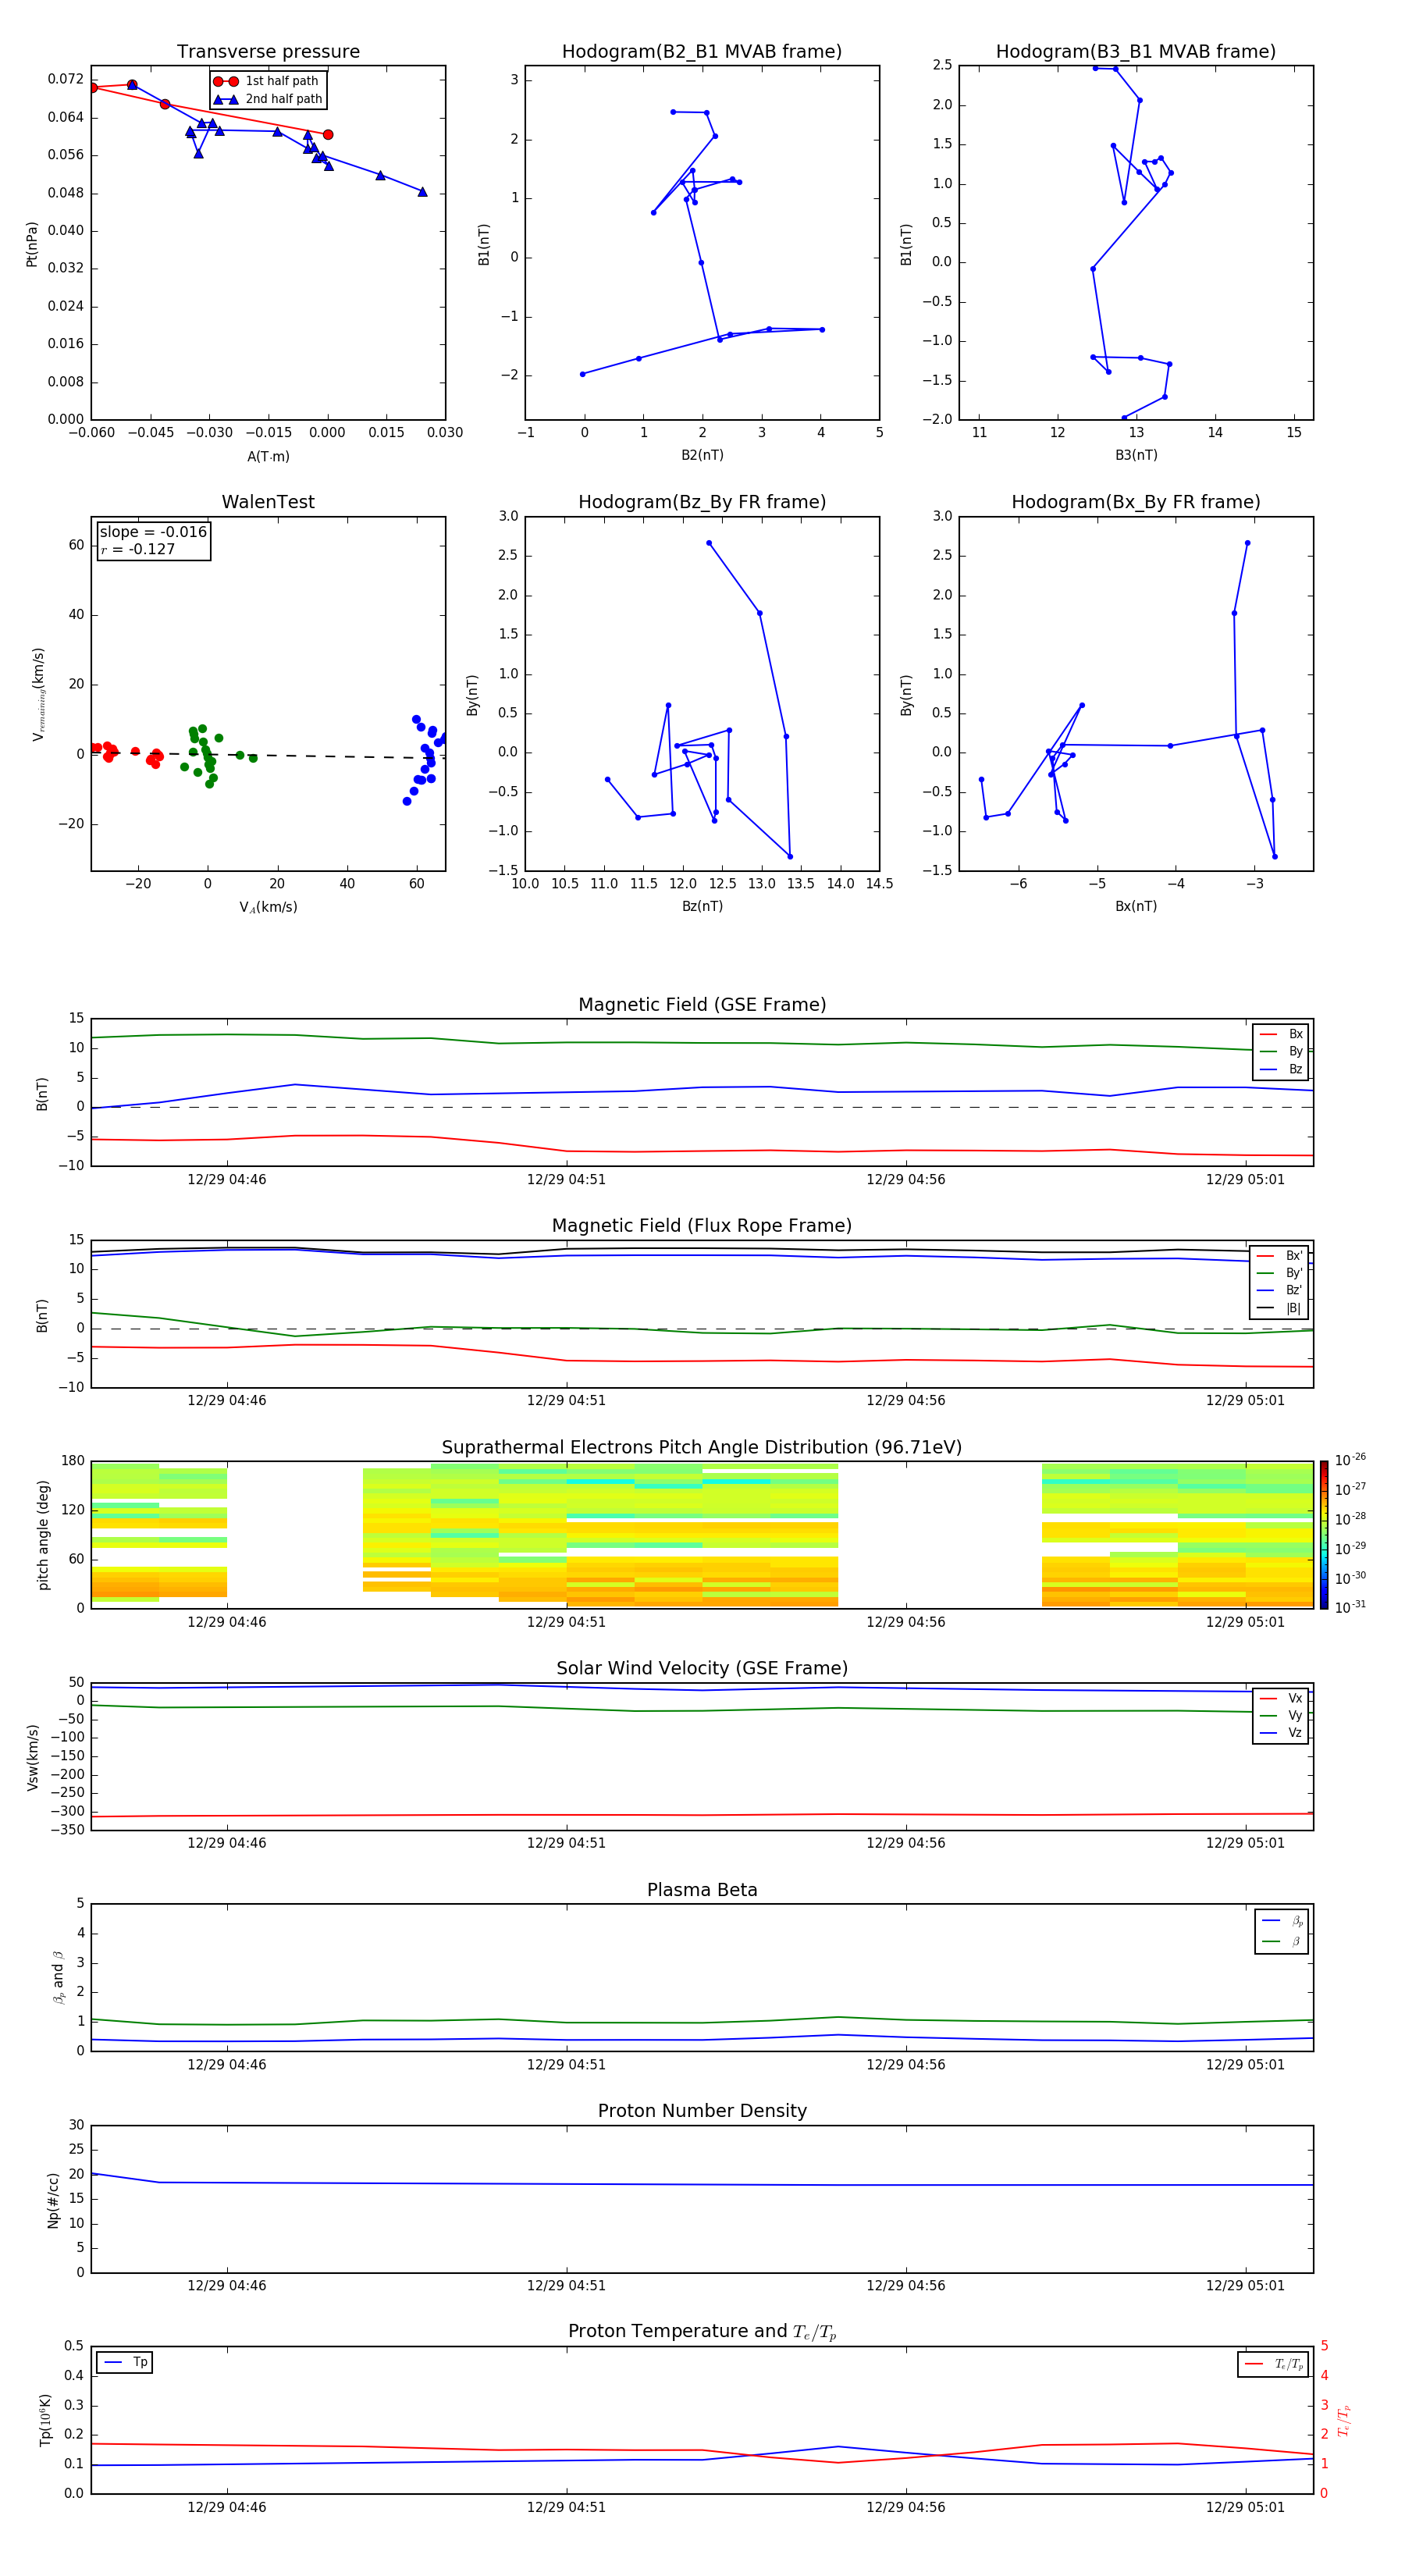Click the 'Solar Wind Velocity (GSE Frame)' title

[702, 1669]
